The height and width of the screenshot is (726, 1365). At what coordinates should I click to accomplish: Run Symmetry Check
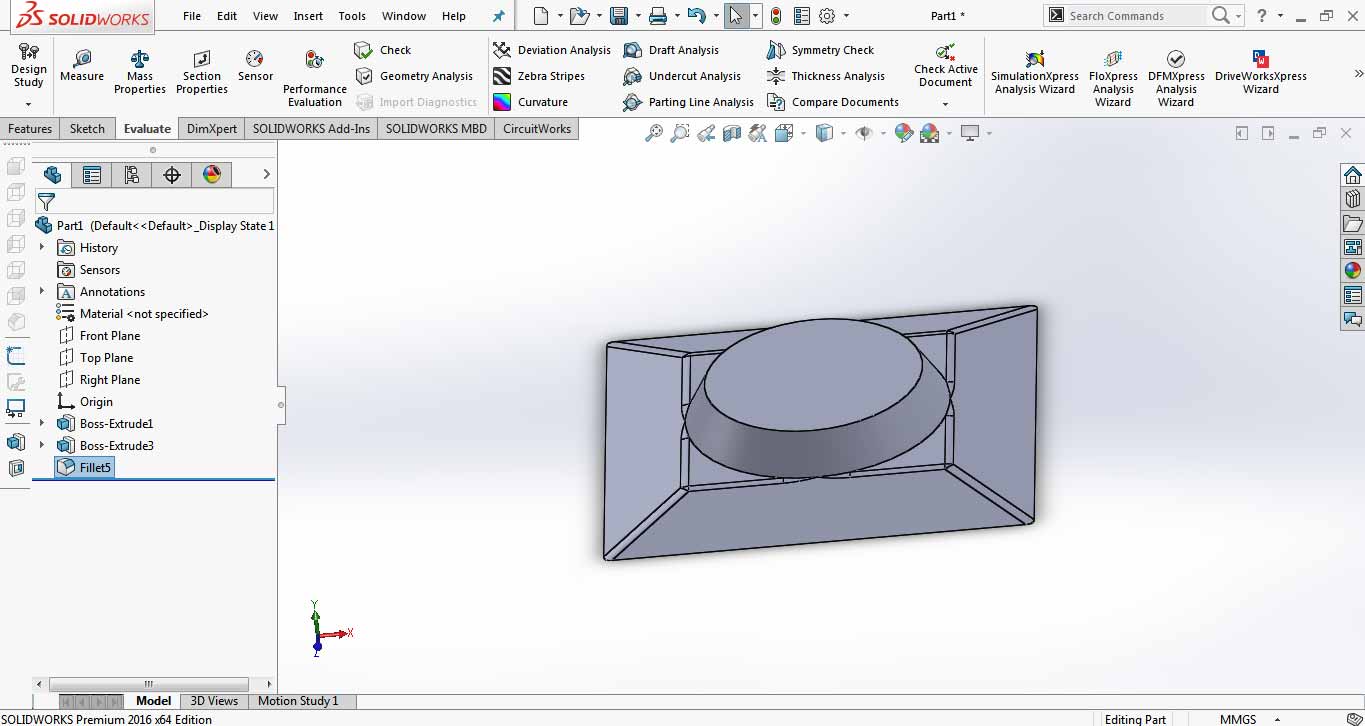point(820,50)
